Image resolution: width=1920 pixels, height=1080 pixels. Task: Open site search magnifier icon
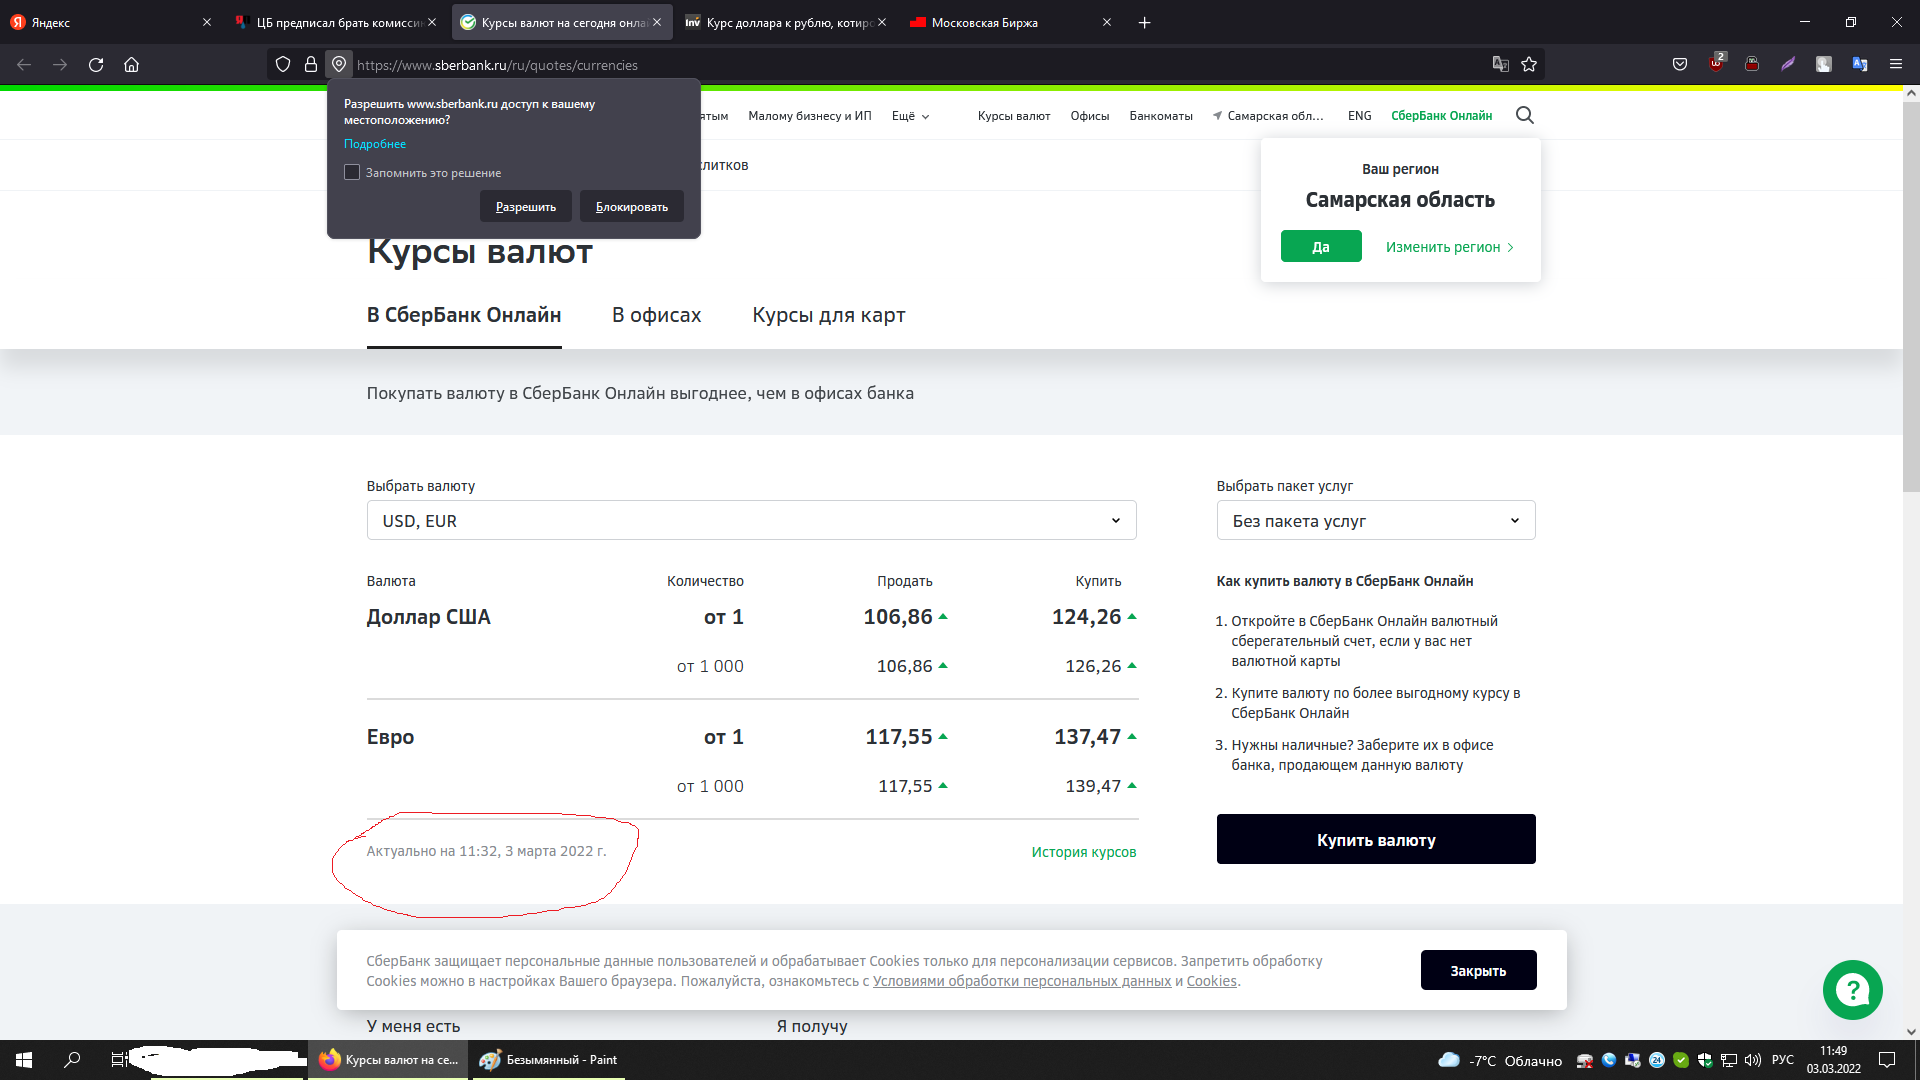(x=1524, y=116)
